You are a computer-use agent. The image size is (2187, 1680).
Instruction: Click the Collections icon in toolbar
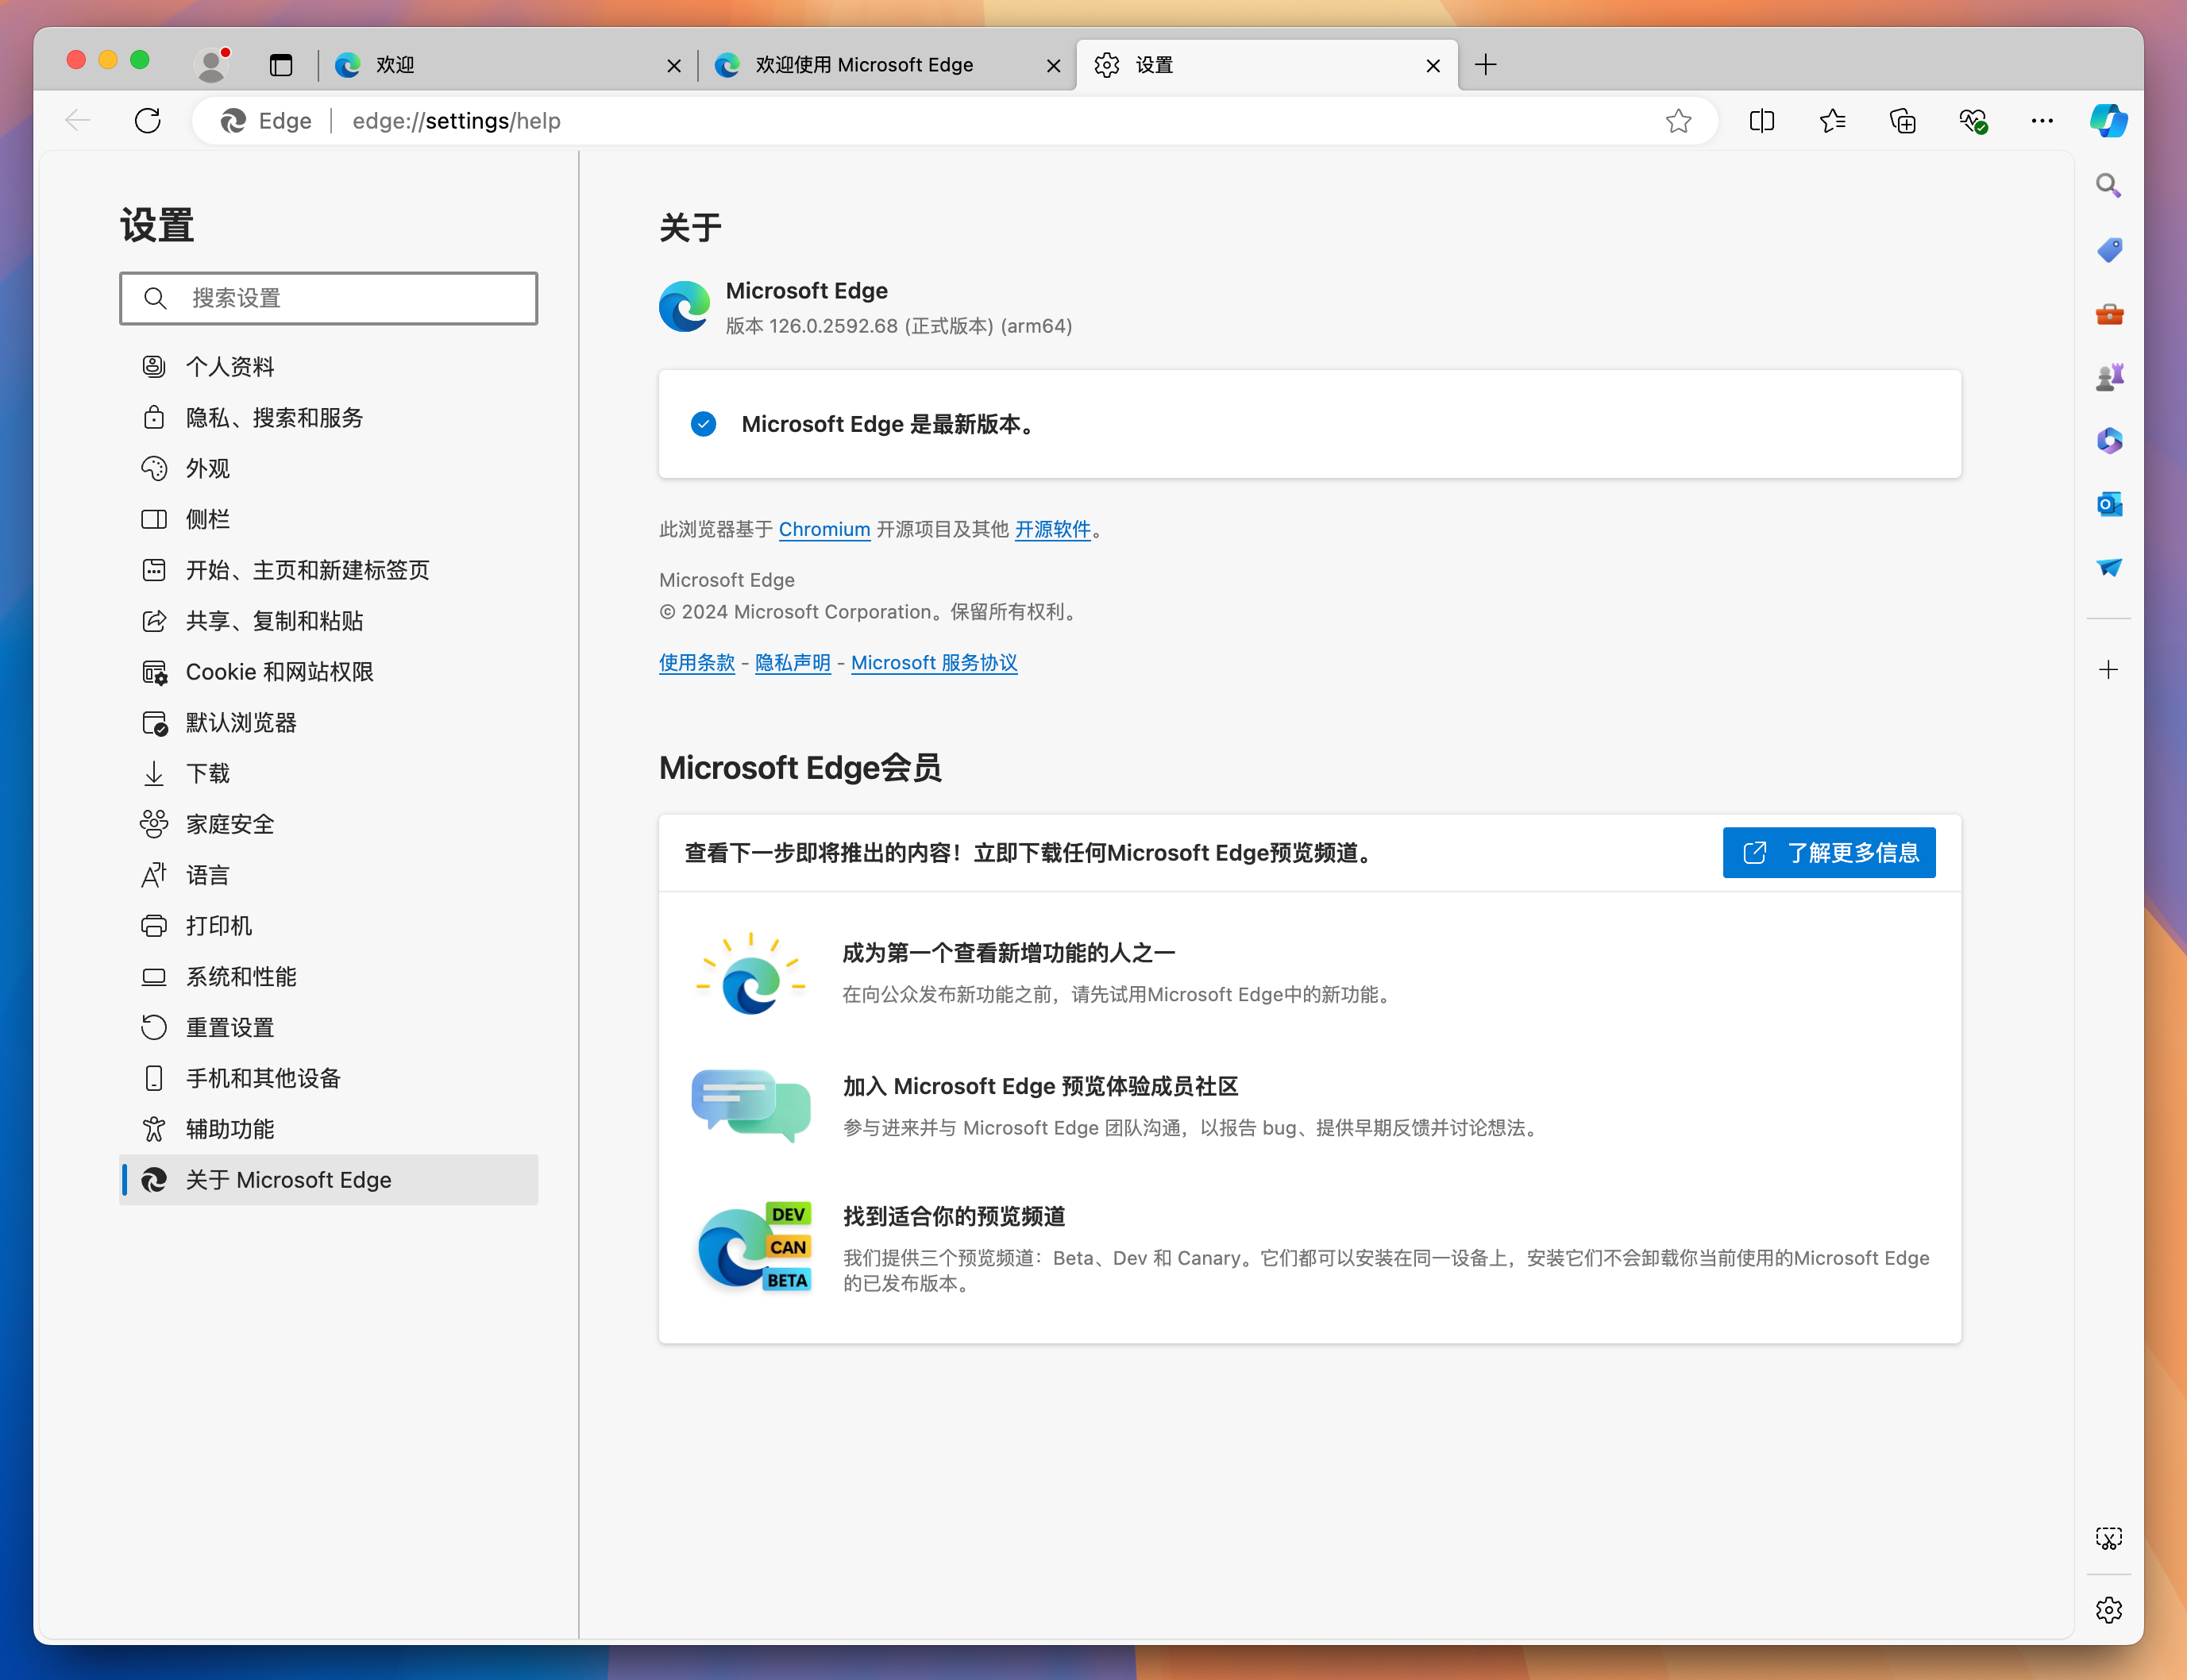point(1903,120)
